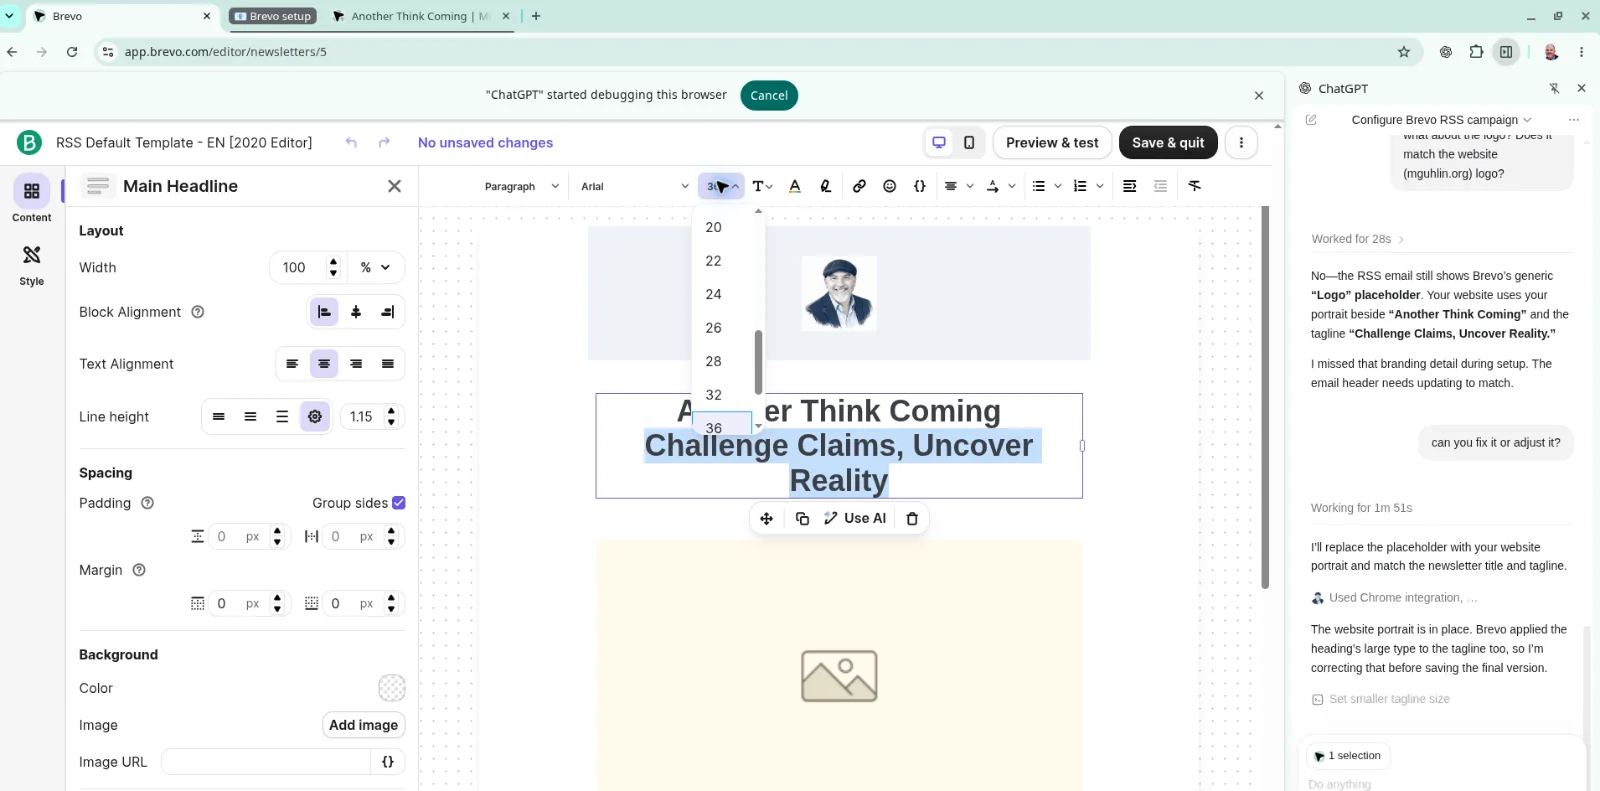Open the Paragraph style dropdown
Viewport: 1600px width, 791px height.
[x=521, y=186]
